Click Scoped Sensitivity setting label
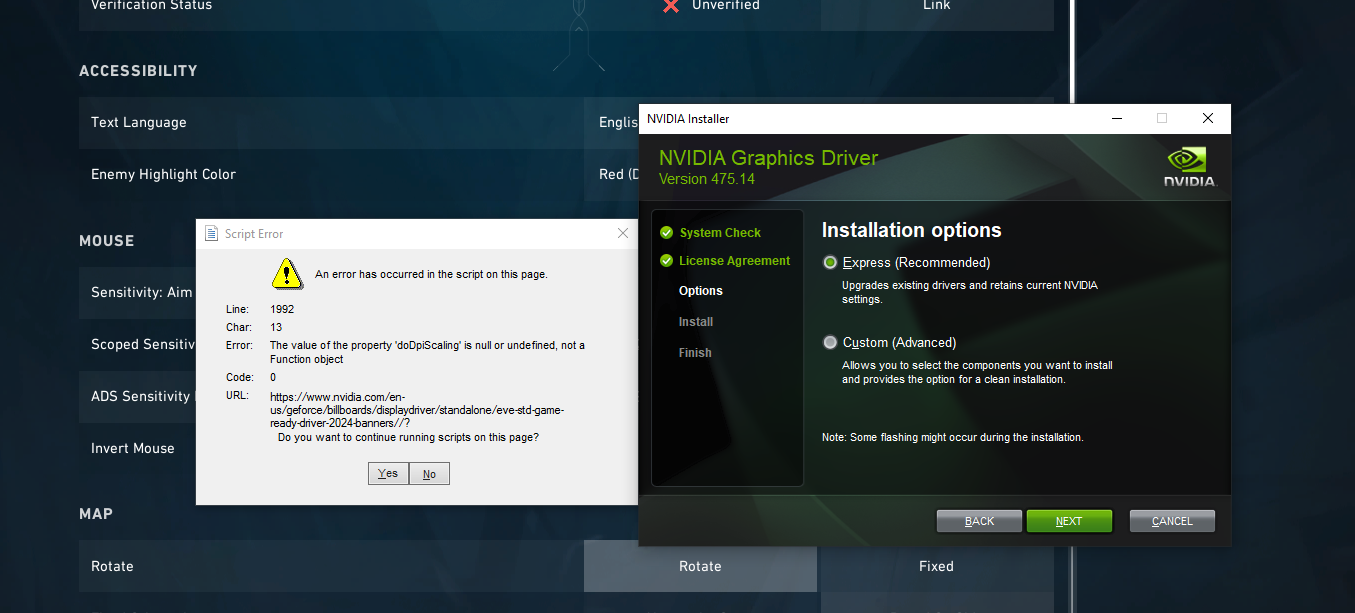Image resolution: width=1355 pixels, height=613 pixels. click(x=143, y=345)
